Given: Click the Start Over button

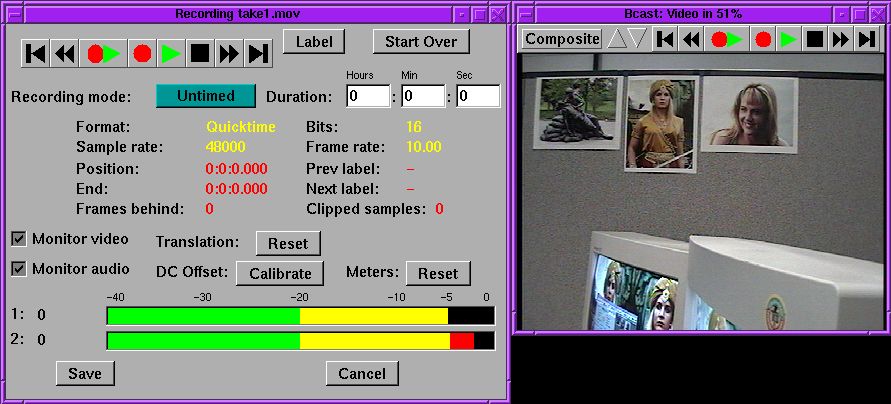Looking at the screenshot, I should pos(420,41).
